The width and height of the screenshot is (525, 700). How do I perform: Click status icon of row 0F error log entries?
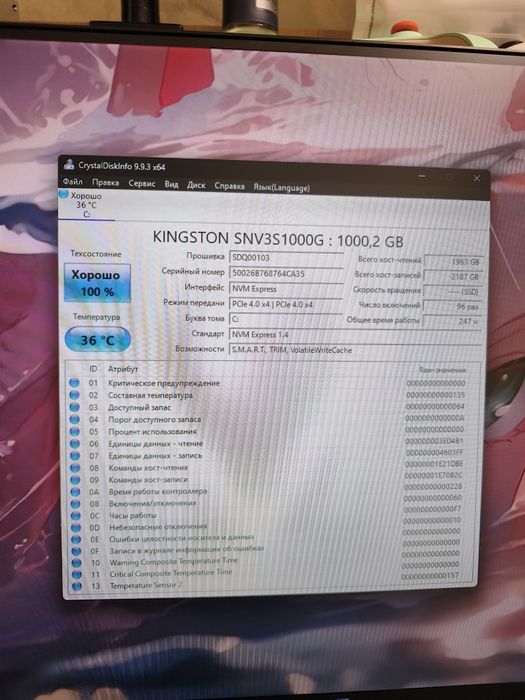pyautogui.click(x=76, y=551)
